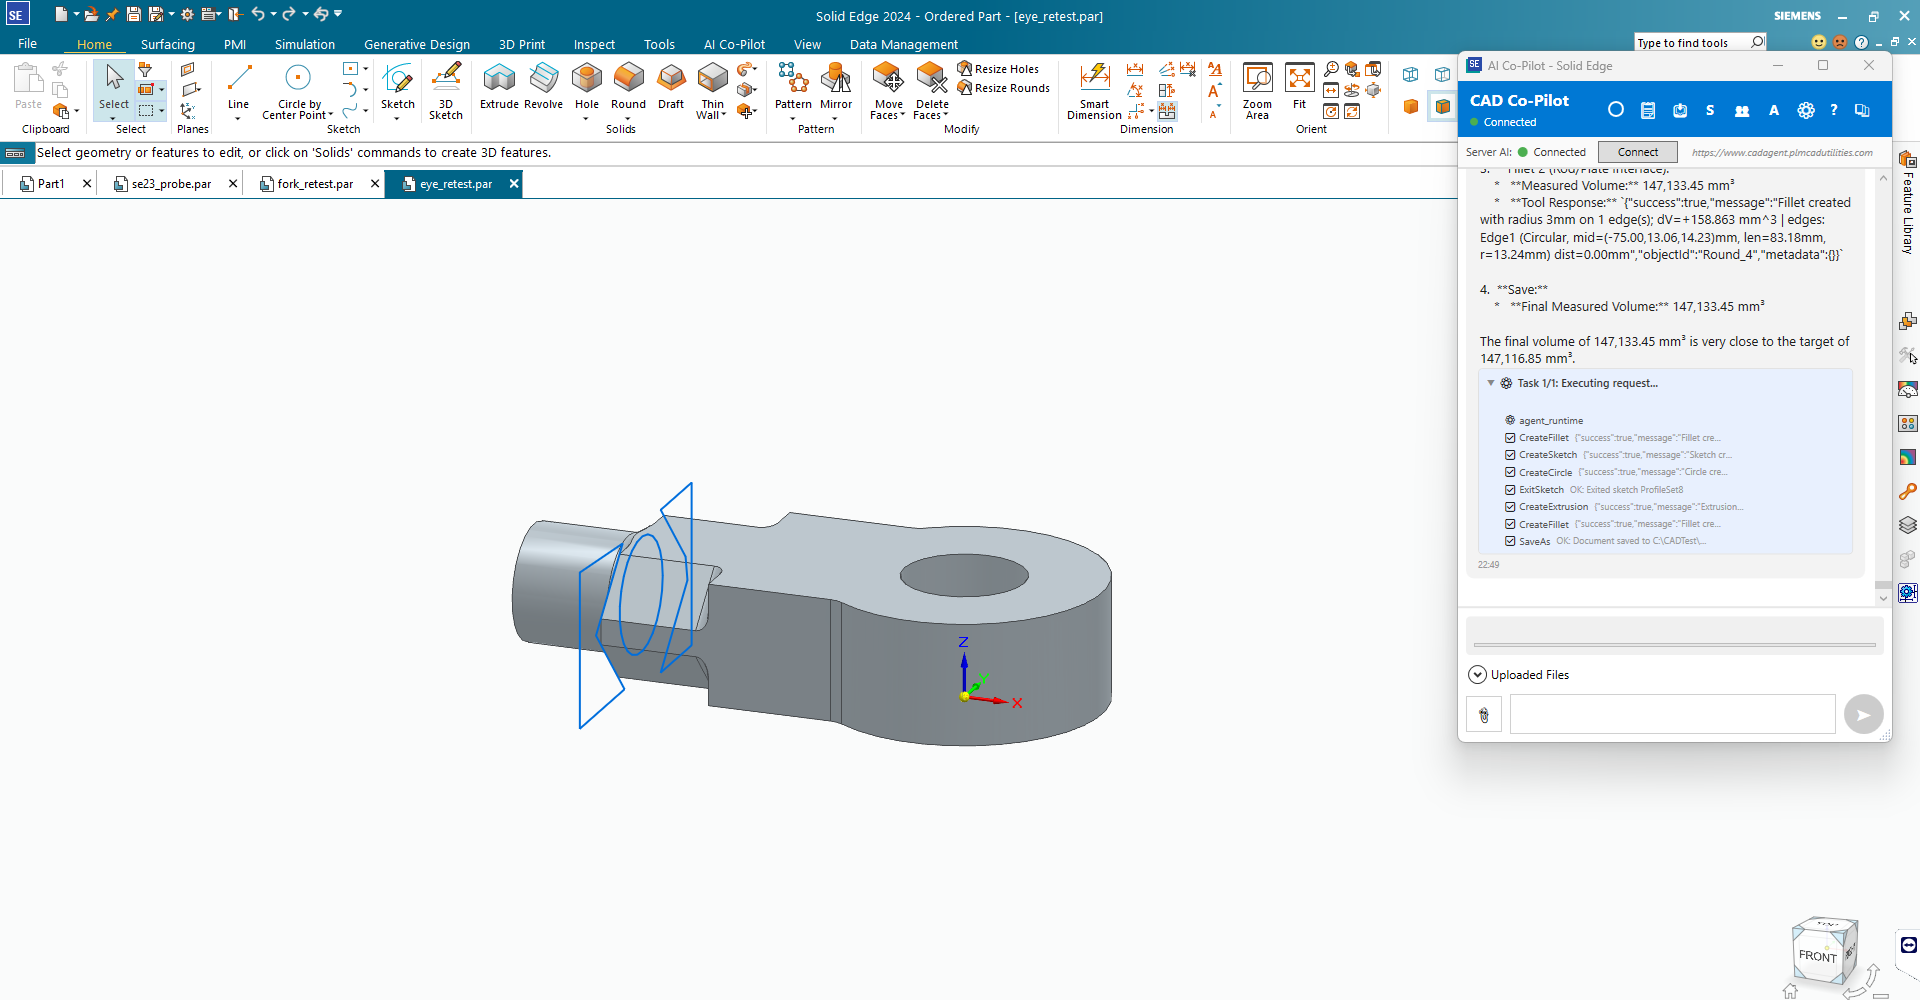Click the Co-Pilot progress bar
This screenshot has height=1000, width=1920.
pos(1674,645)
